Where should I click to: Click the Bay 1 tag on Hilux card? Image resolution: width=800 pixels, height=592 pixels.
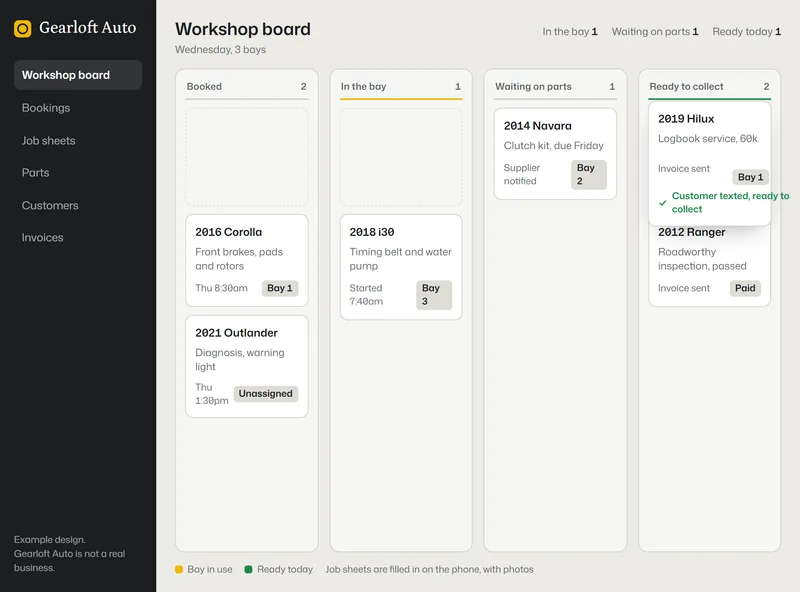[x=751, y=177]
